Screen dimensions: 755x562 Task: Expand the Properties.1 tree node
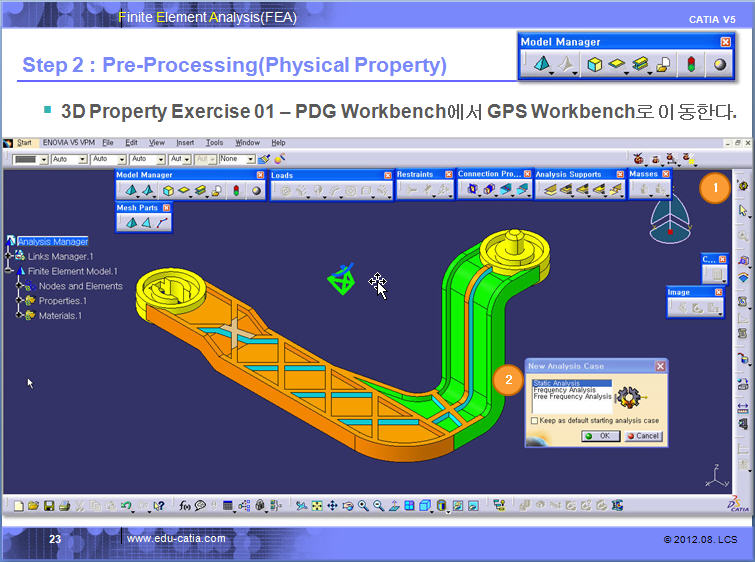point(19,301)
